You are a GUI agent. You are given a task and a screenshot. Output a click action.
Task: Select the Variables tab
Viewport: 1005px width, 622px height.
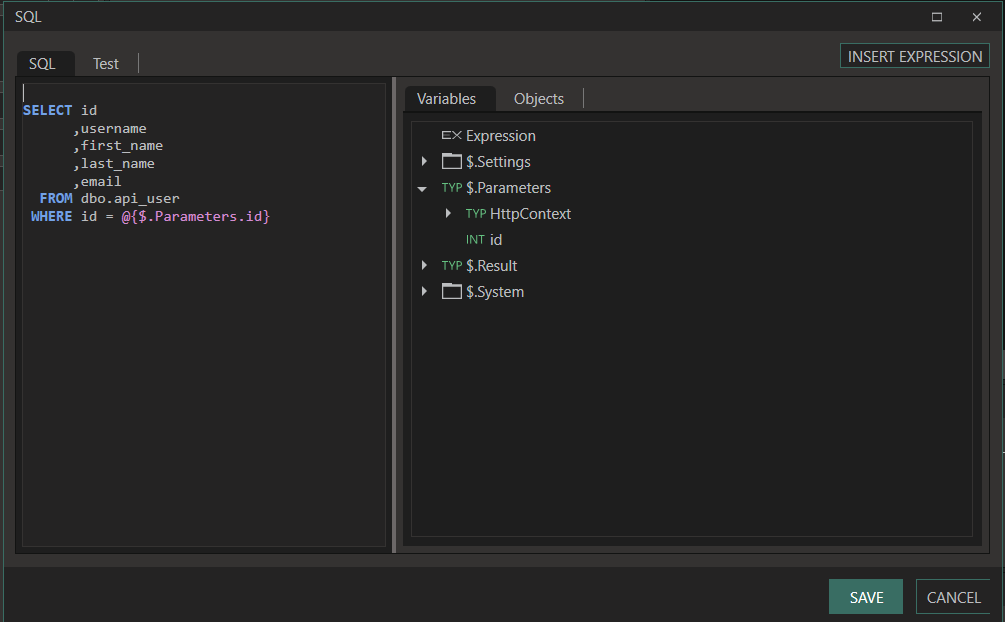[446, 99]
